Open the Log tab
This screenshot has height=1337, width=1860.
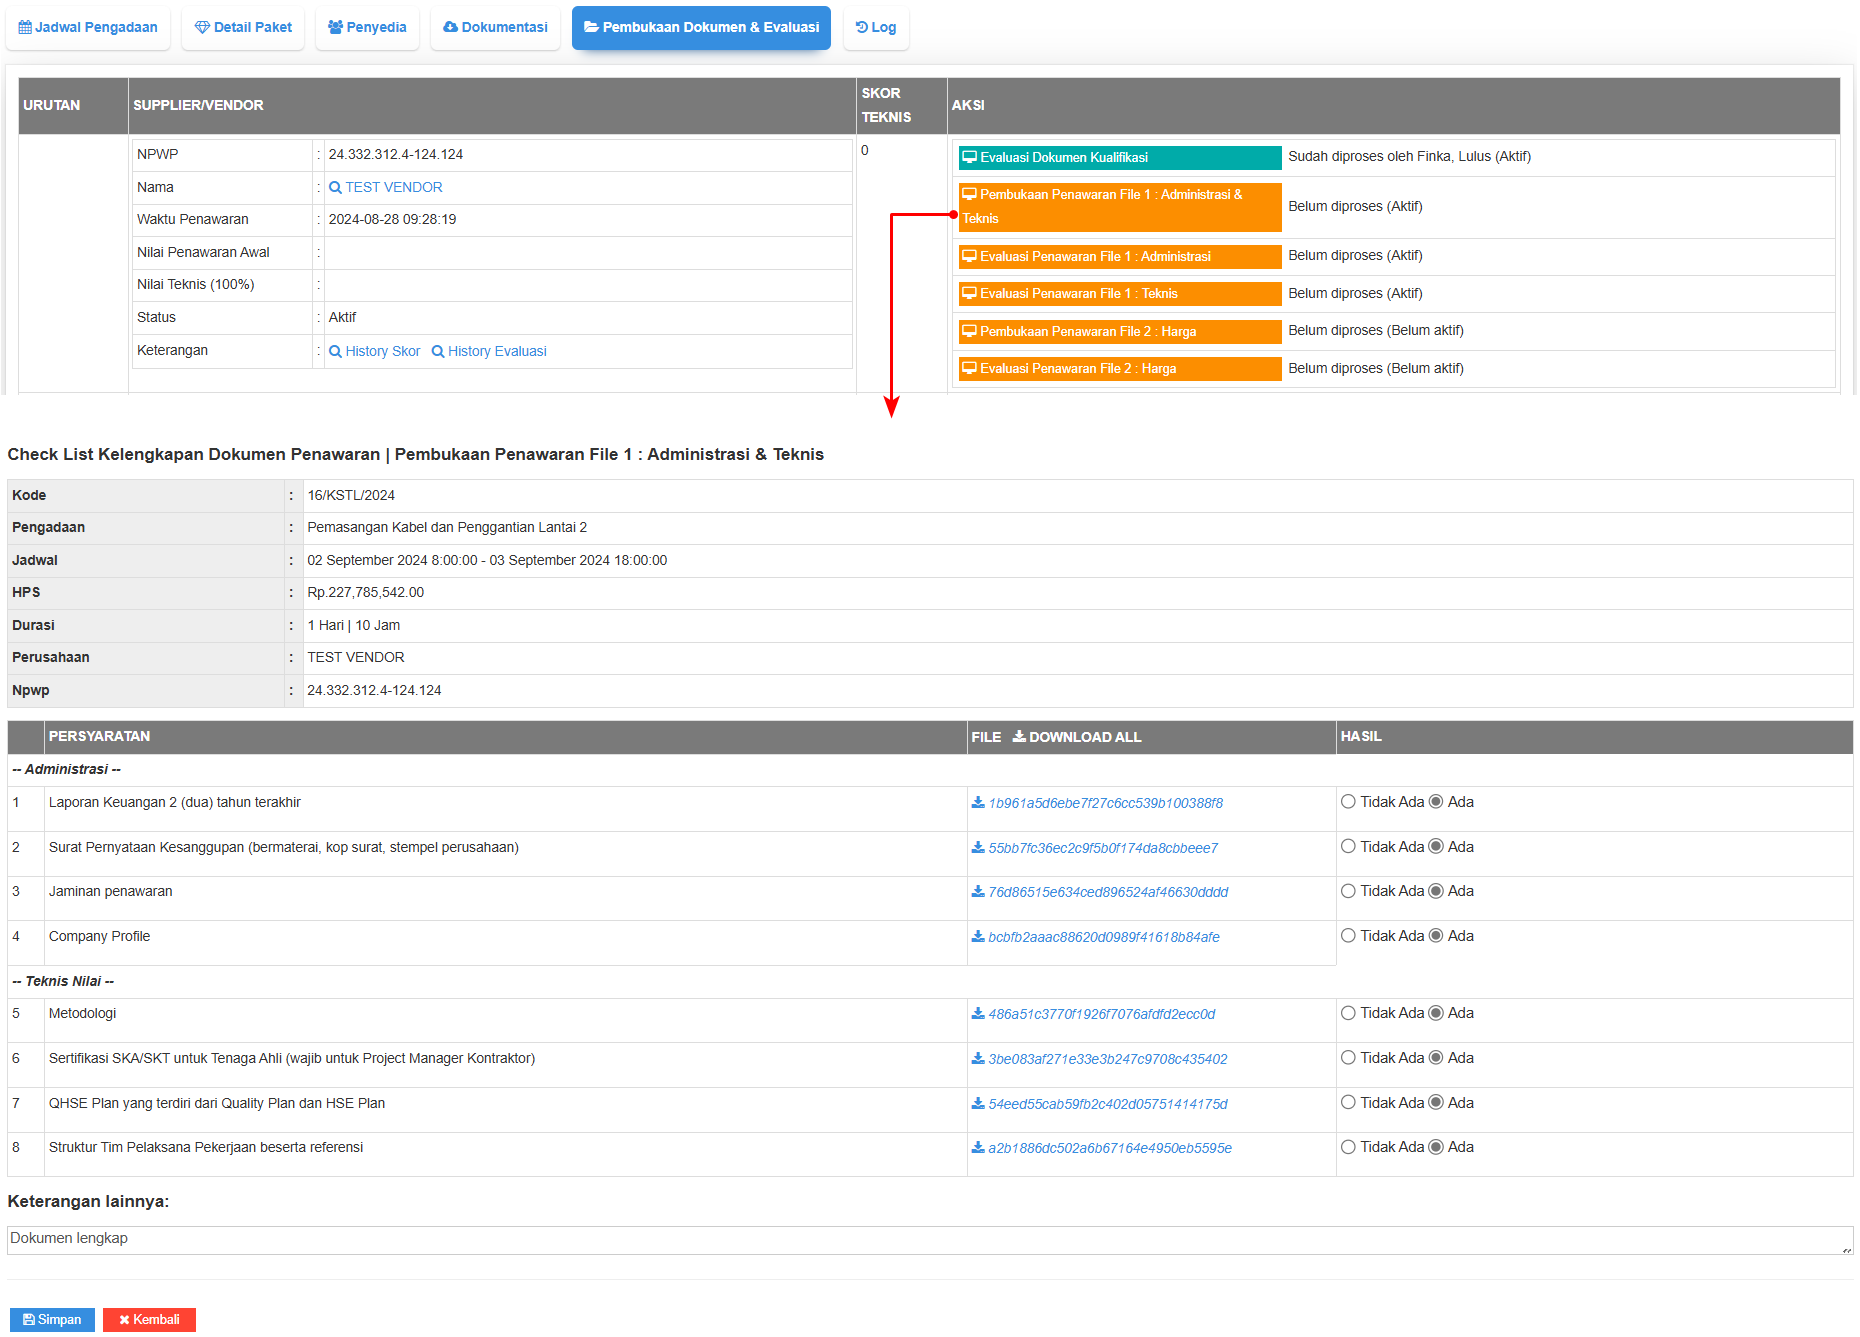click(876, 28)
